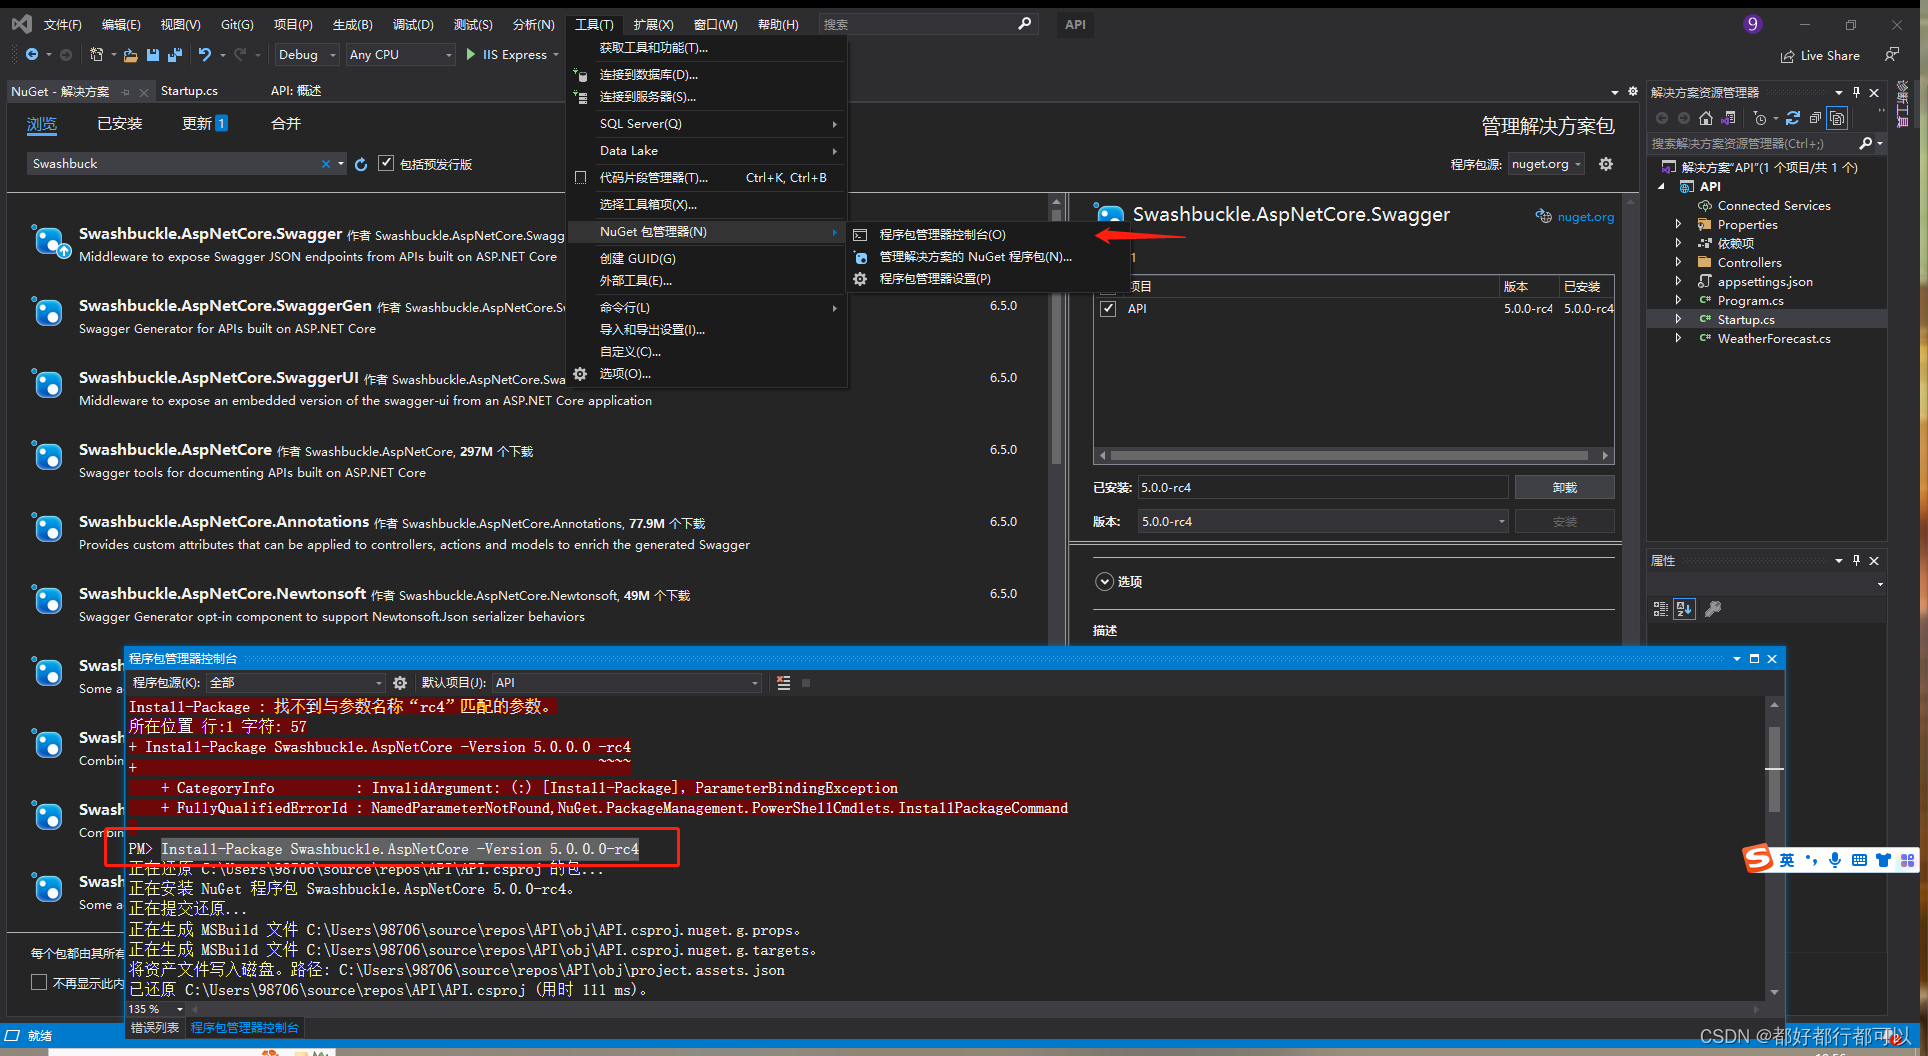Viewport: 1928px width, 1056px height.
Task: Click the console vertical scrollbar
Action: [x=1774, y=850]
